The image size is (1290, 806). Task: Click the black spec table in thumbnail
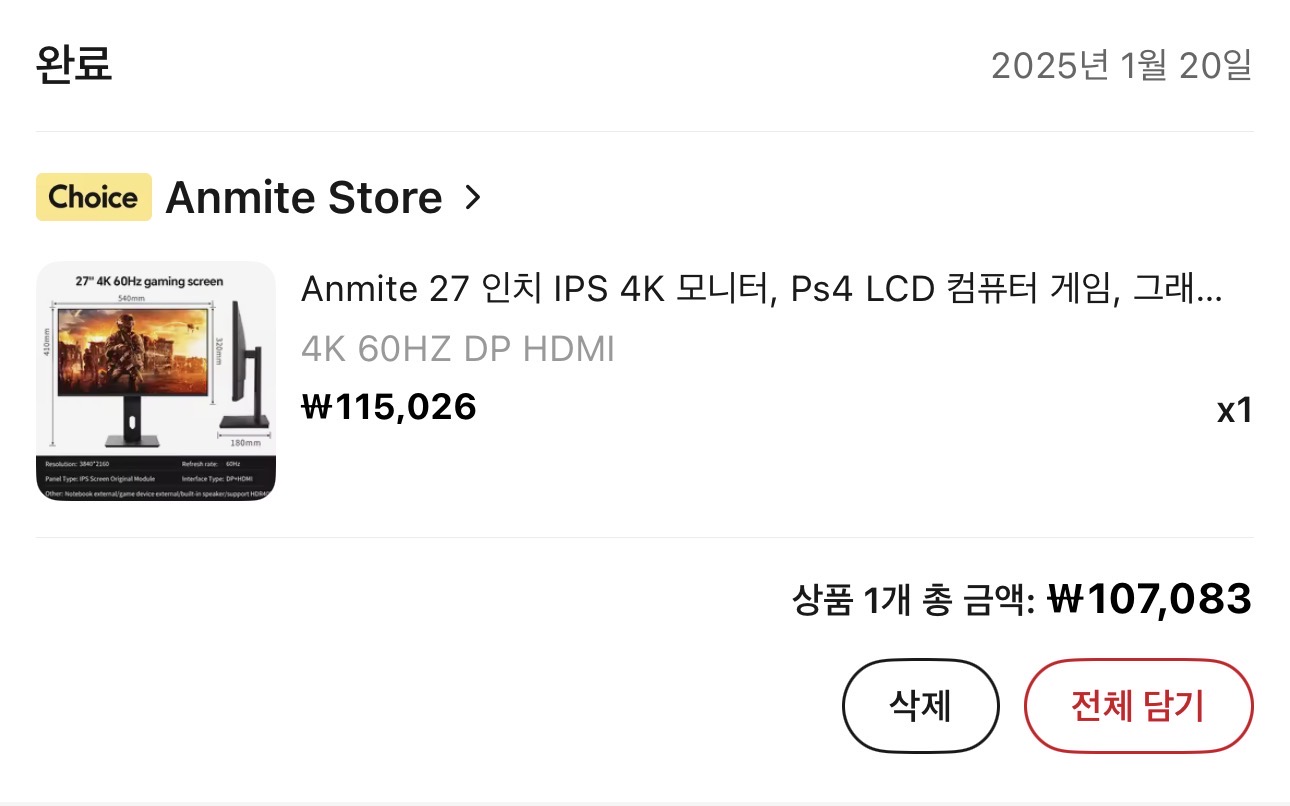tap(155, 477)
